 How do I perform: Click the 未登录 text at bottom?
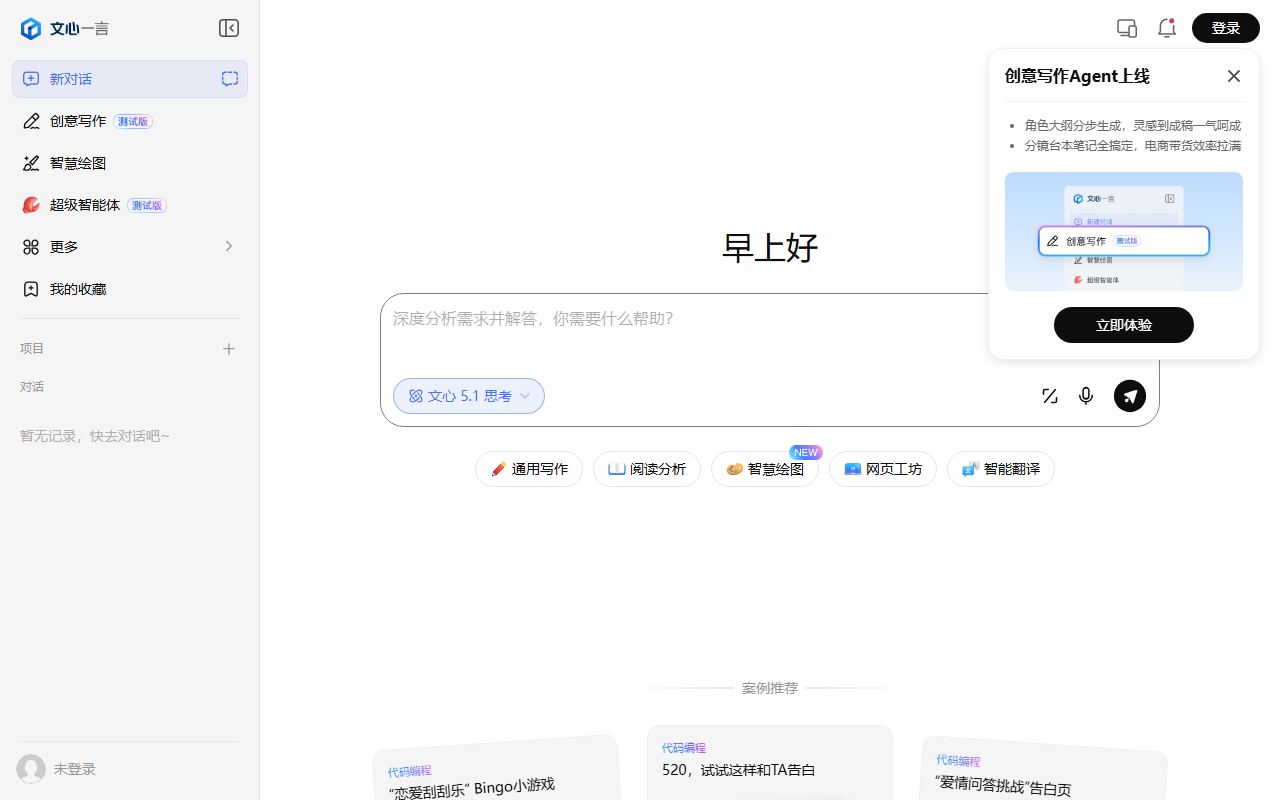click(75, 769)
